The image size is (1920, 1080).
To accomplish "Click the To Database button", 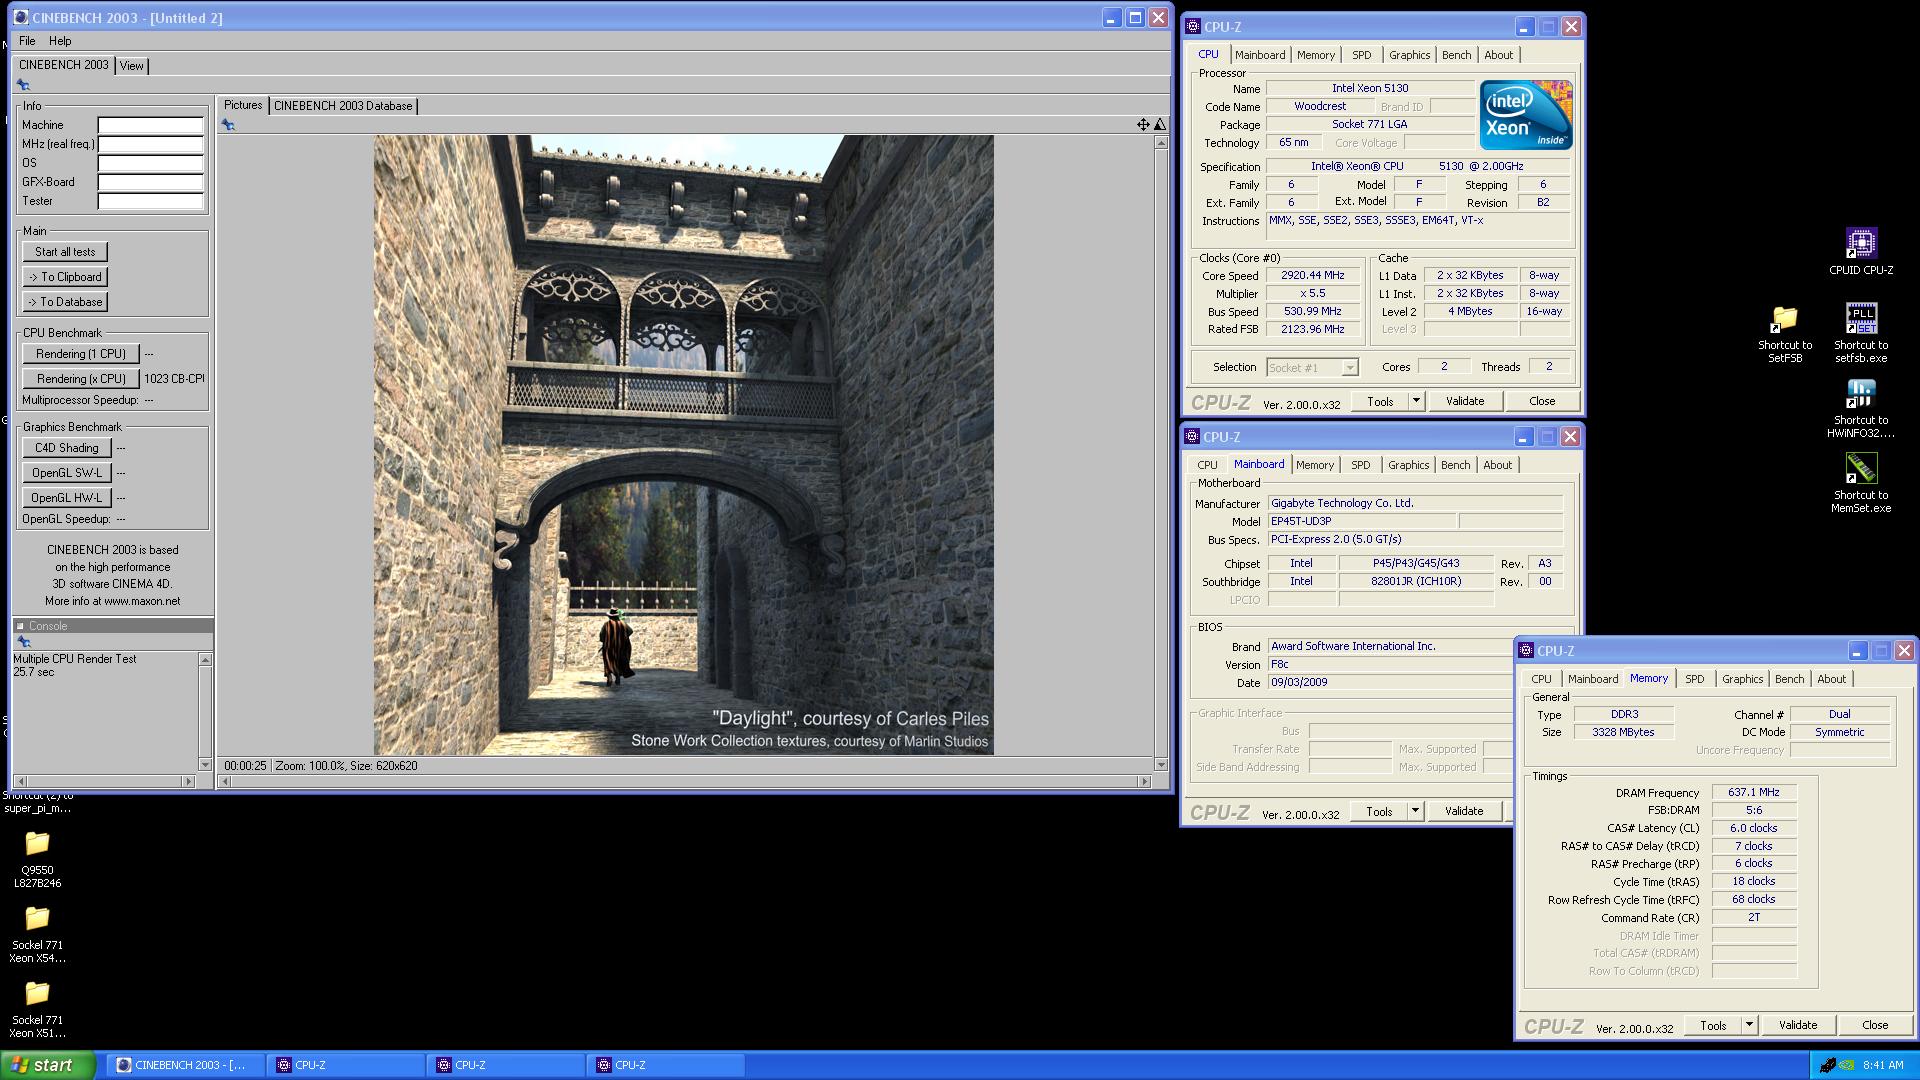I will point(65,302).
